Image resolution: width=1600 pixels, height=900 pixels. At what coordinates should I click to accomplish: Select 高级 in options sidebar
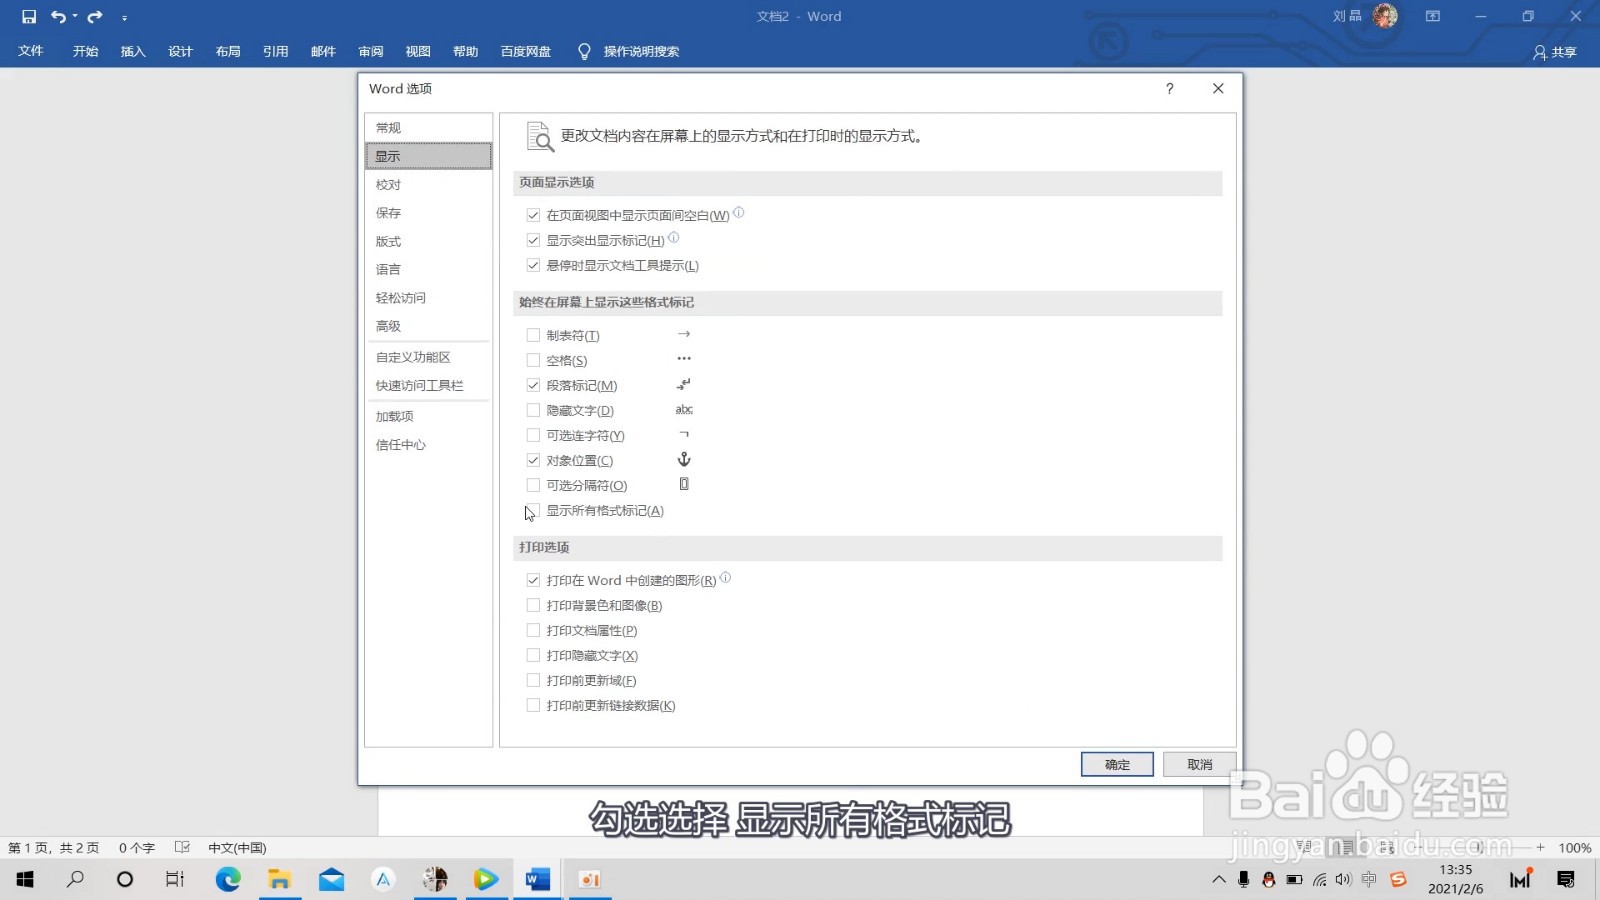click(x=428, y=326)
